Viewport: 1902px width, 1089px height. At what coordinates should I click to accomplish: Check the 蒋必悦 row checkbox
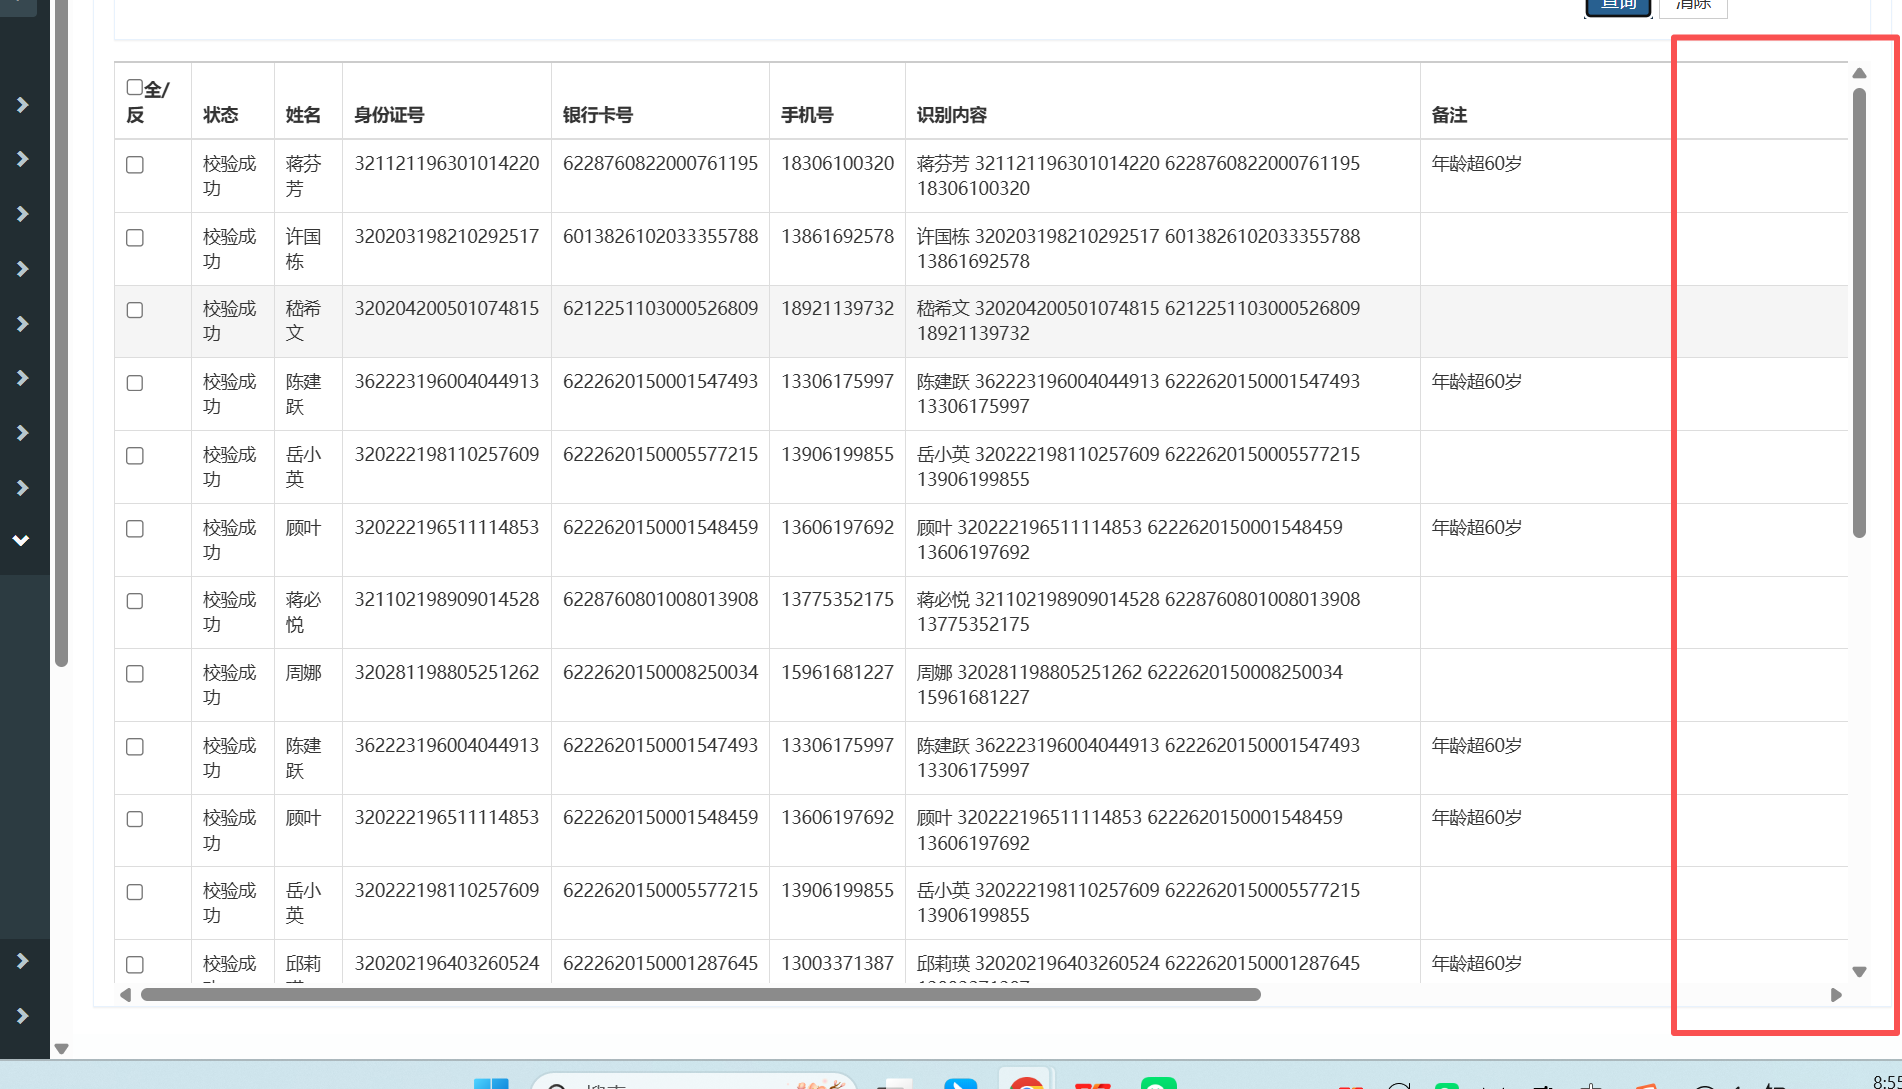pyautogui.click(x=135, y=601)
